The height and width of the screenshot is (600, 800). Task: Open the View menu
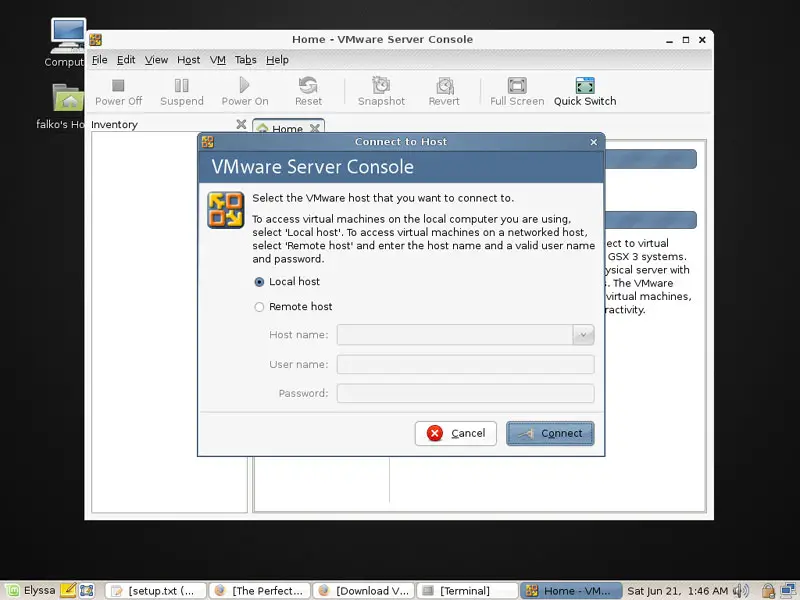pyautogui.click(x=156, y=60)
